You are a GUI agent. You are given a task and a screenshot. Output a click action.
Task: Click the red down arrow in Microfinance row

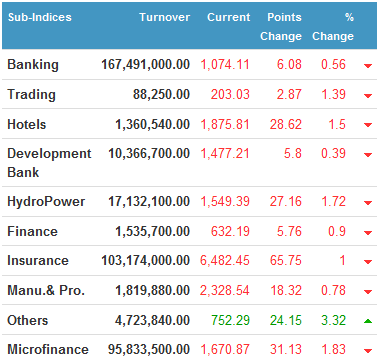coord(368,351)
